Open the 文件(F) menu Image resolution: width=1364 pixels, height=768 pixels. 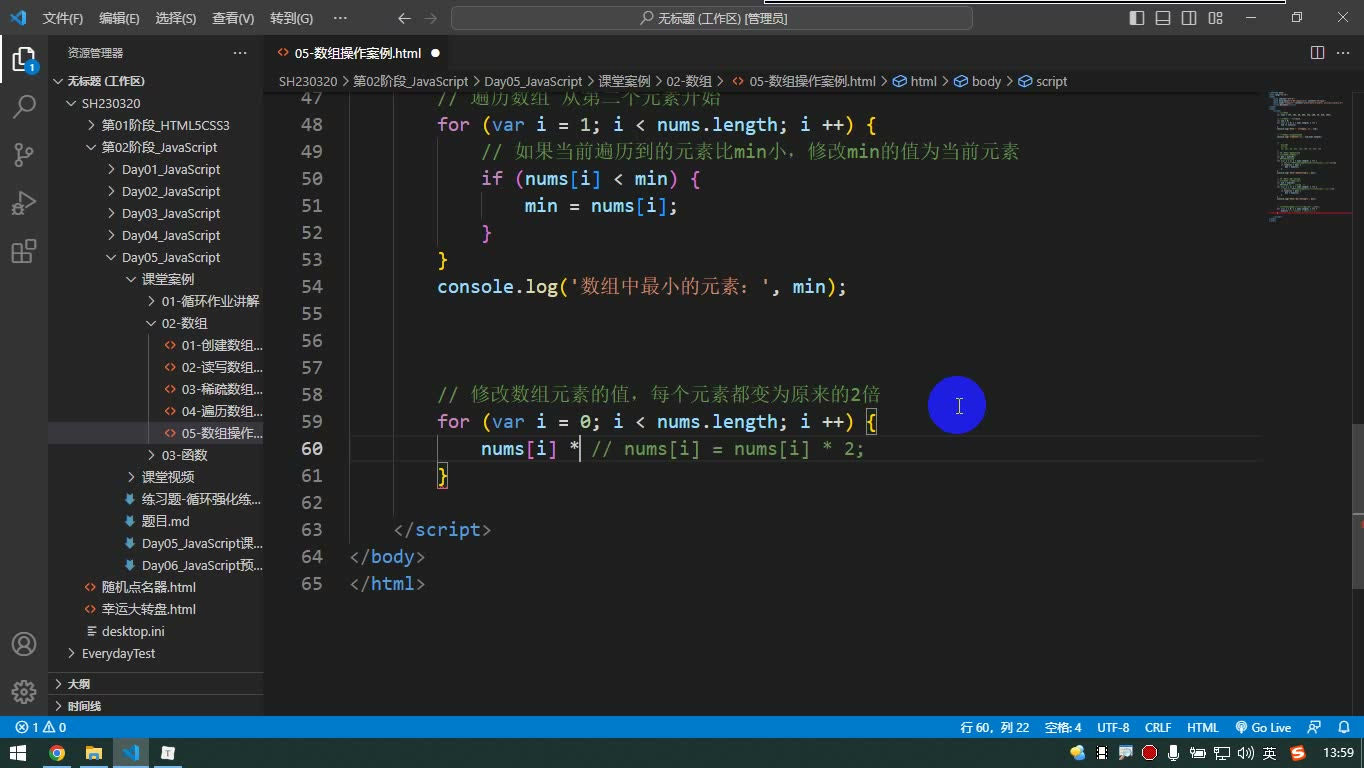point(63,18)
